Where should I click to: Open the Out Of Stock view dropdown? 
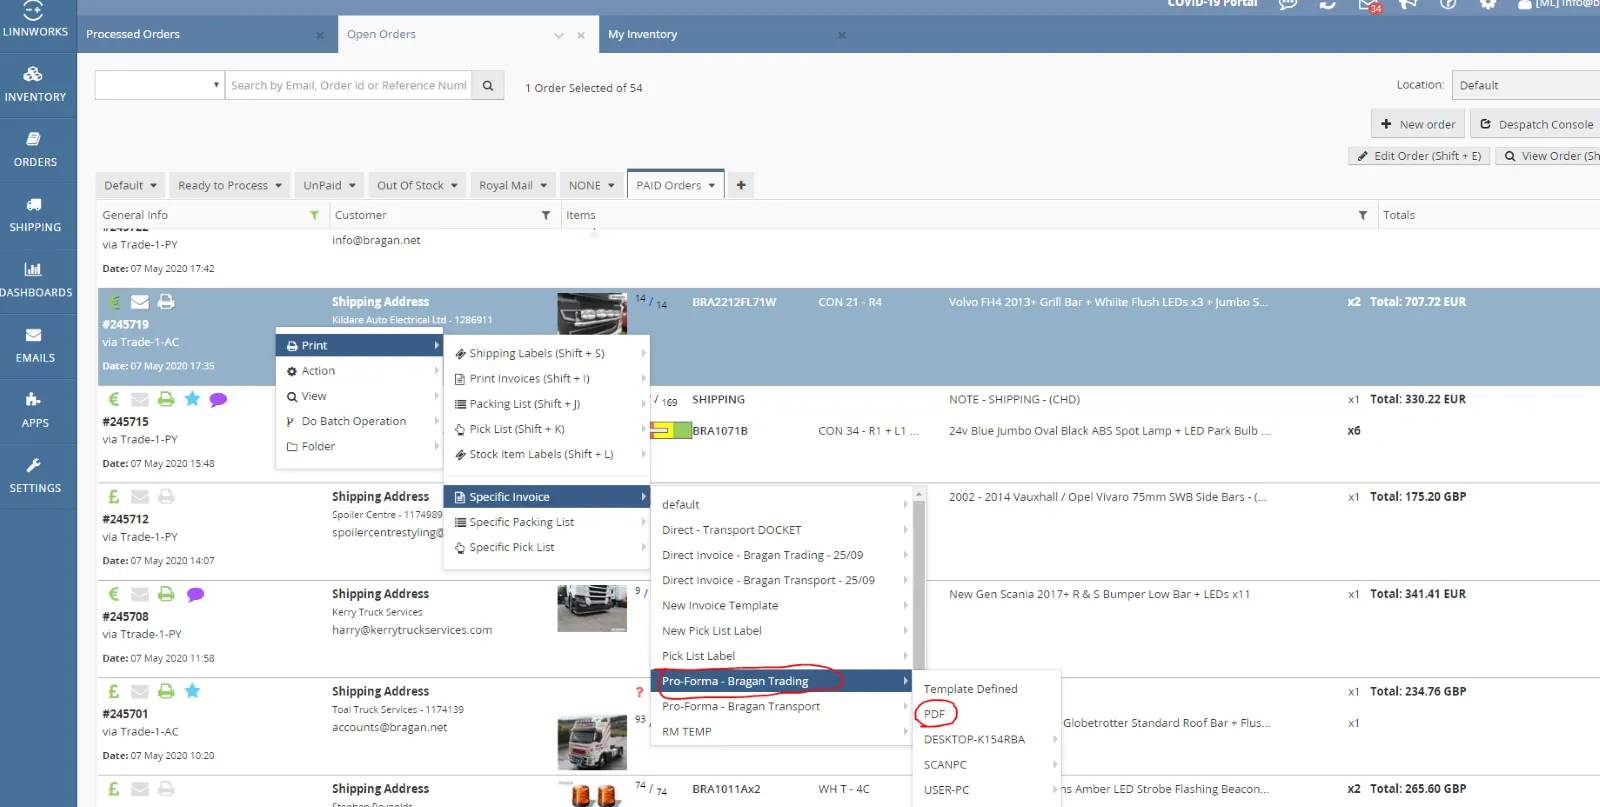[x=417, y=185]
